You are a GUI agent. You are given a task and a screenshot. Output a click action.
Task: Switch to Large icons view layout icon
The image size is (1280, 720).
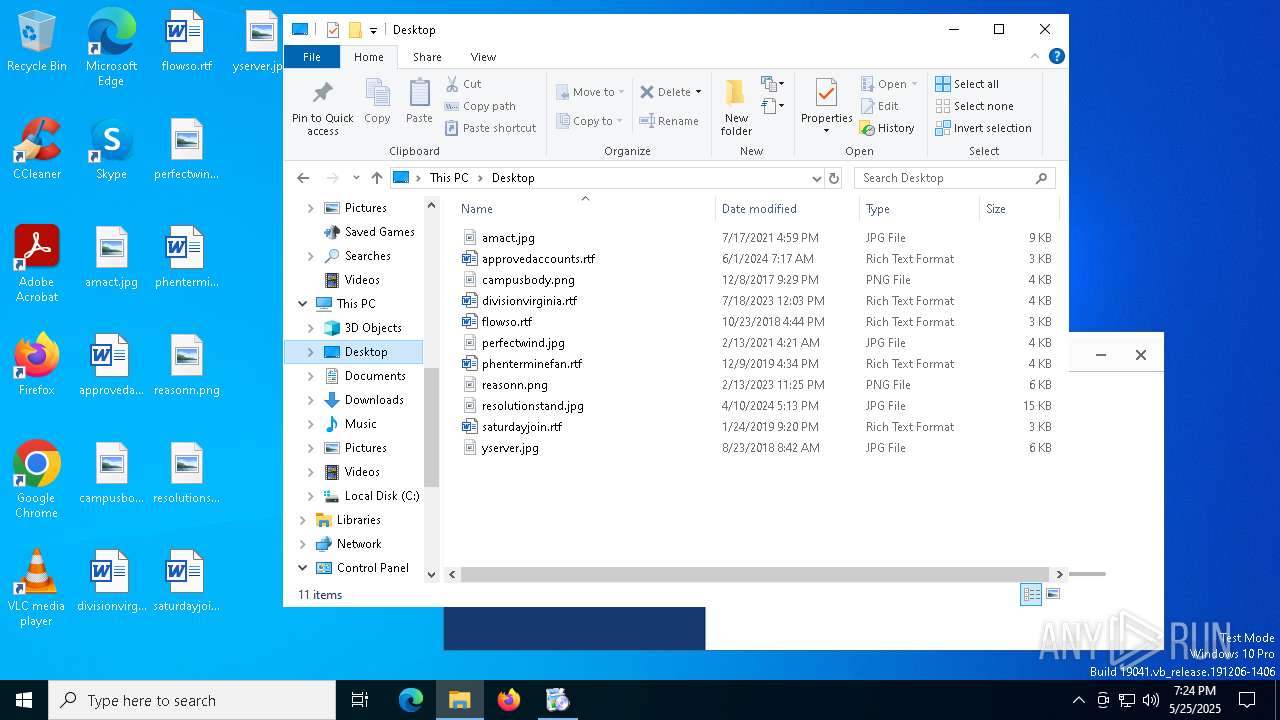[x=1052, y=594]
